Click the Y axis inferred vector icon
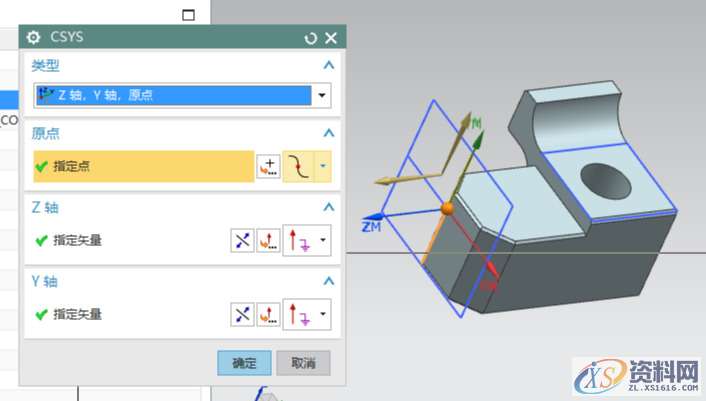The height and width of the screenshot is (401, 706). [298, 315]
